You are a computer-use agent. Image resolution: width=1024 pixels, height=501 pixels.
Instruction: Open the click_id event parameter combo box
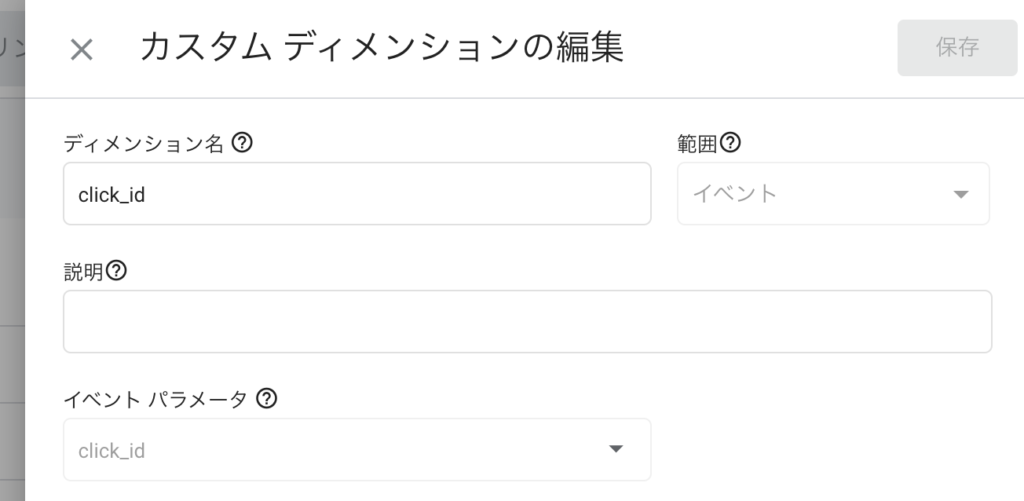(357, 449)
